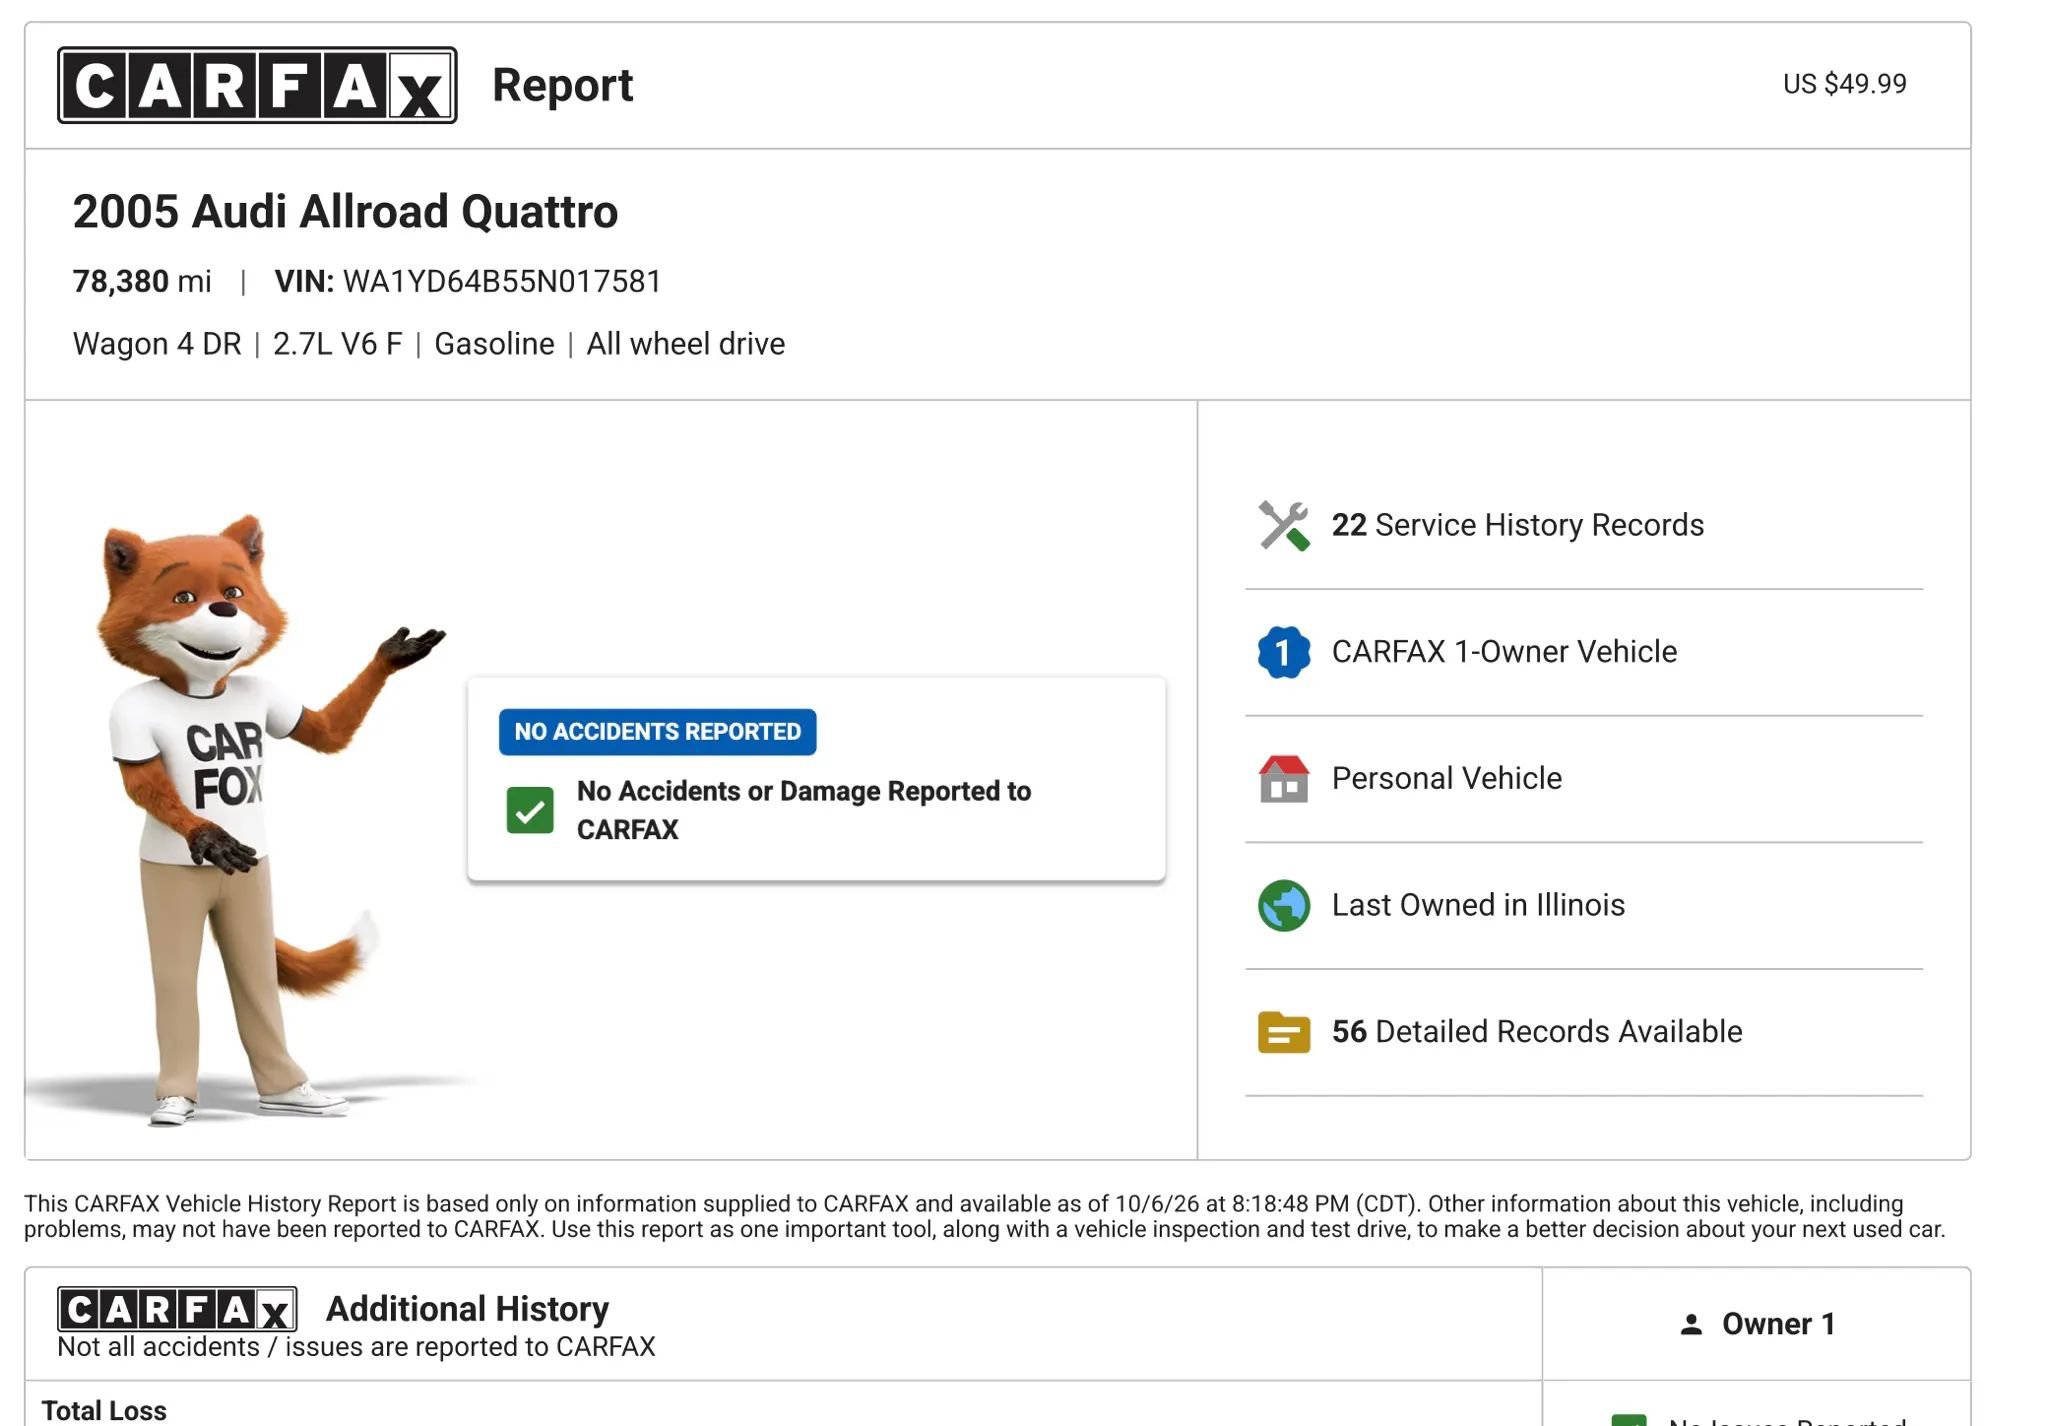Click the green checkmark for no accidents
Image resolution: width=2048 pixels, height=1426 pixels.
coord(530,810)
